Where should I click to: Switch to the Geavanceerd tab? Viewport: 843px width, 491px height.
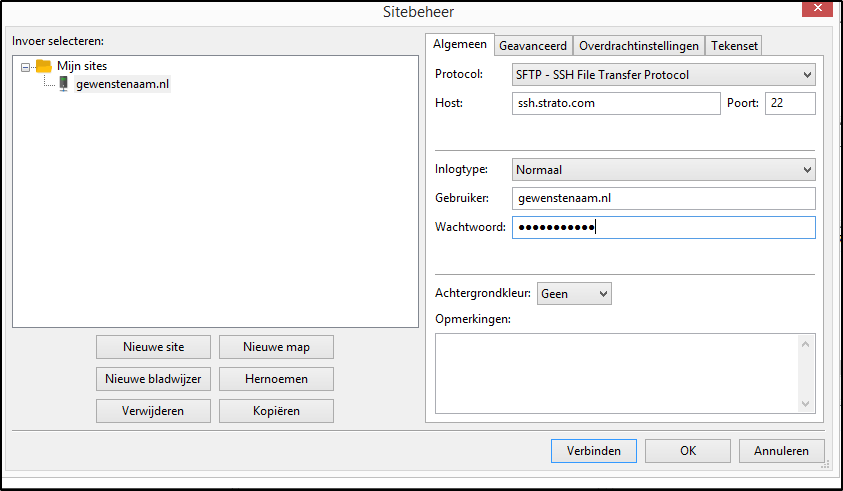534,46
